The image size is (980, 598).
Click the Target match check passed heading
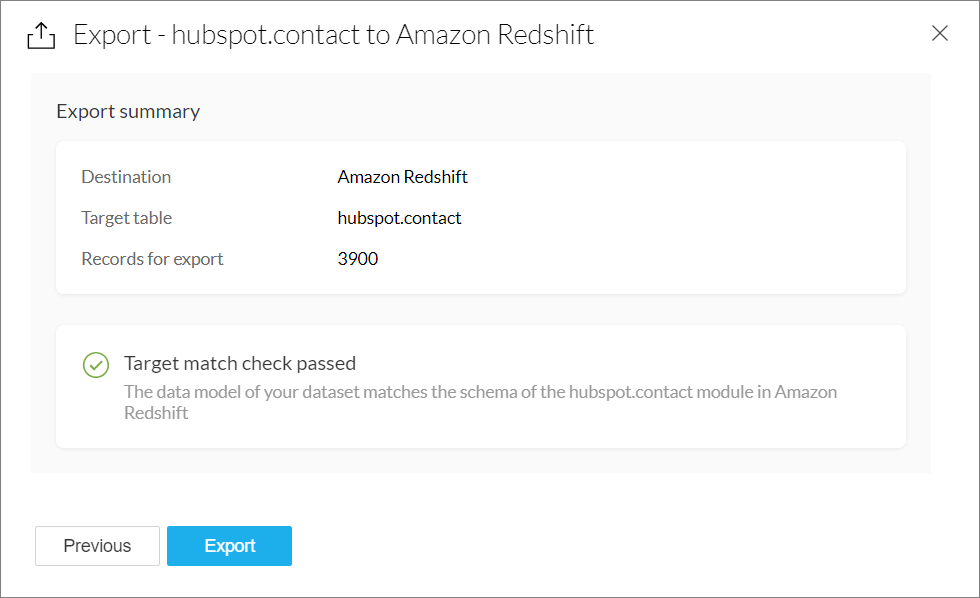click(x=240, y=363)
